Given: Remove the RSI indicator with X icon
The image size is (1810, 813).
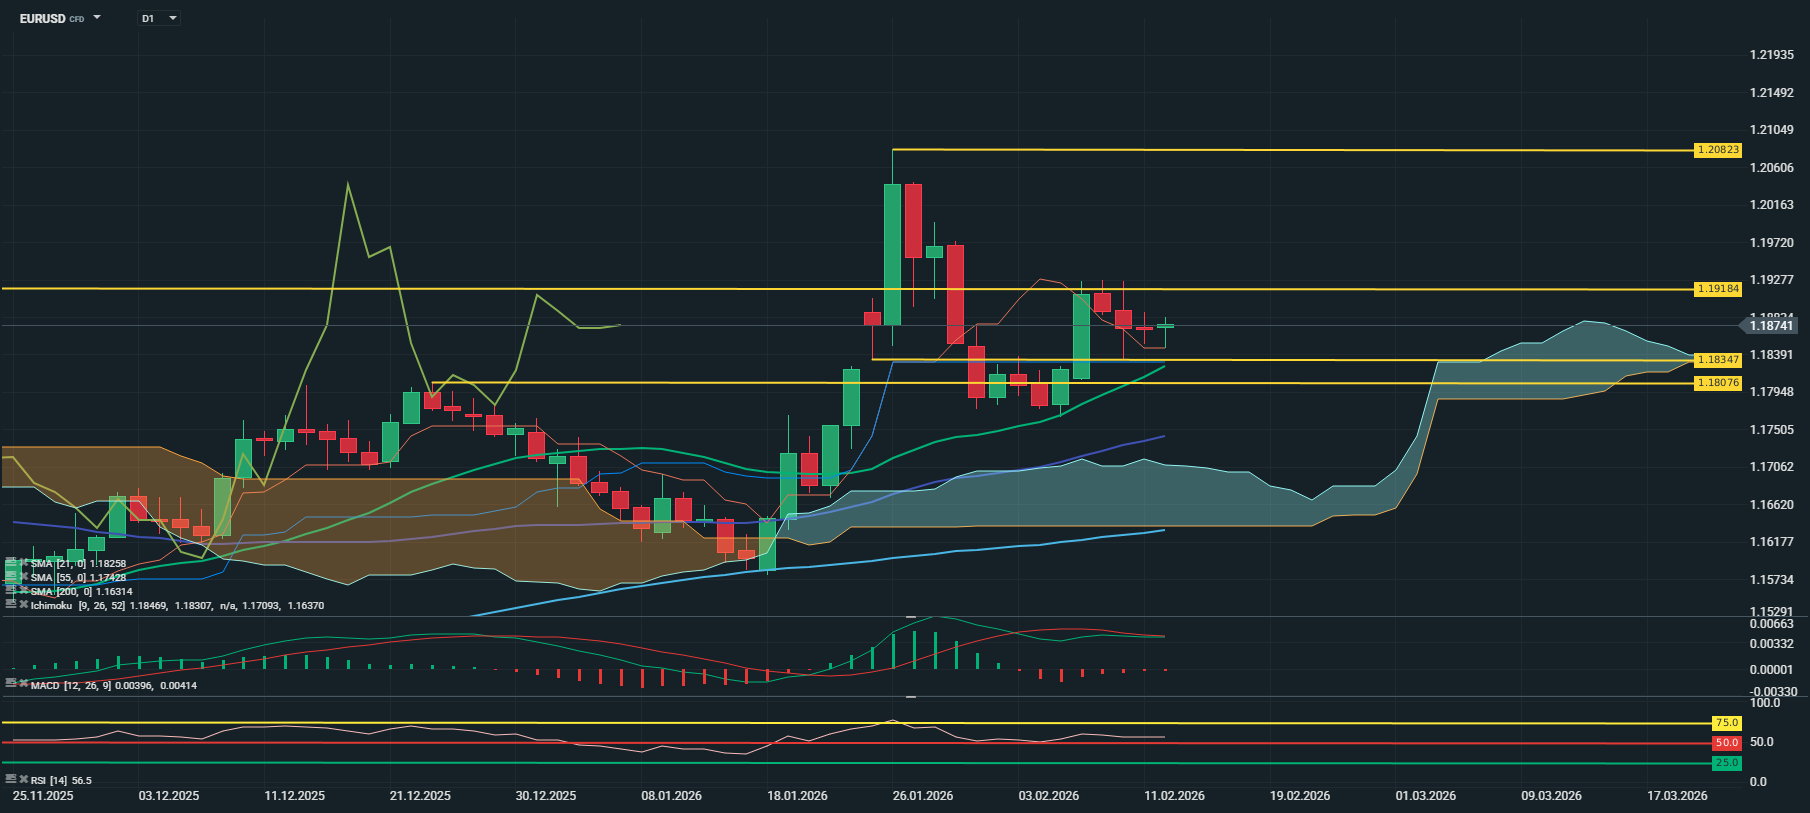Looking at the screenshot, I should (x=23, y=779).
